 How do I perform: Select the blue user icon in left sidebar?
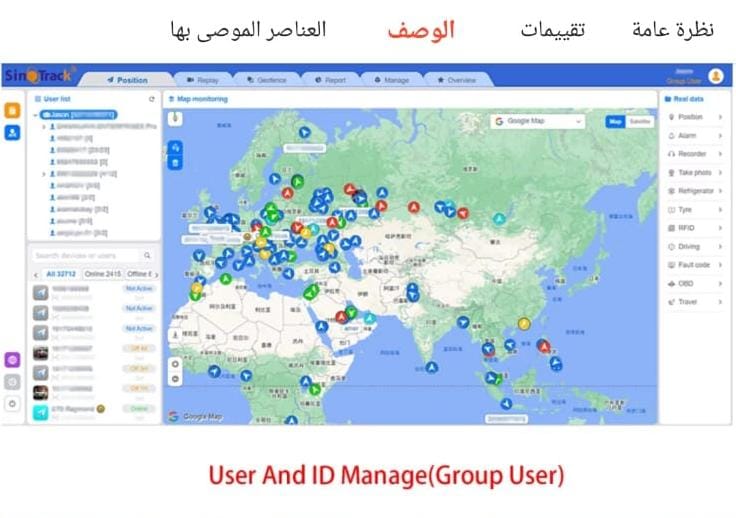(12, 133)
